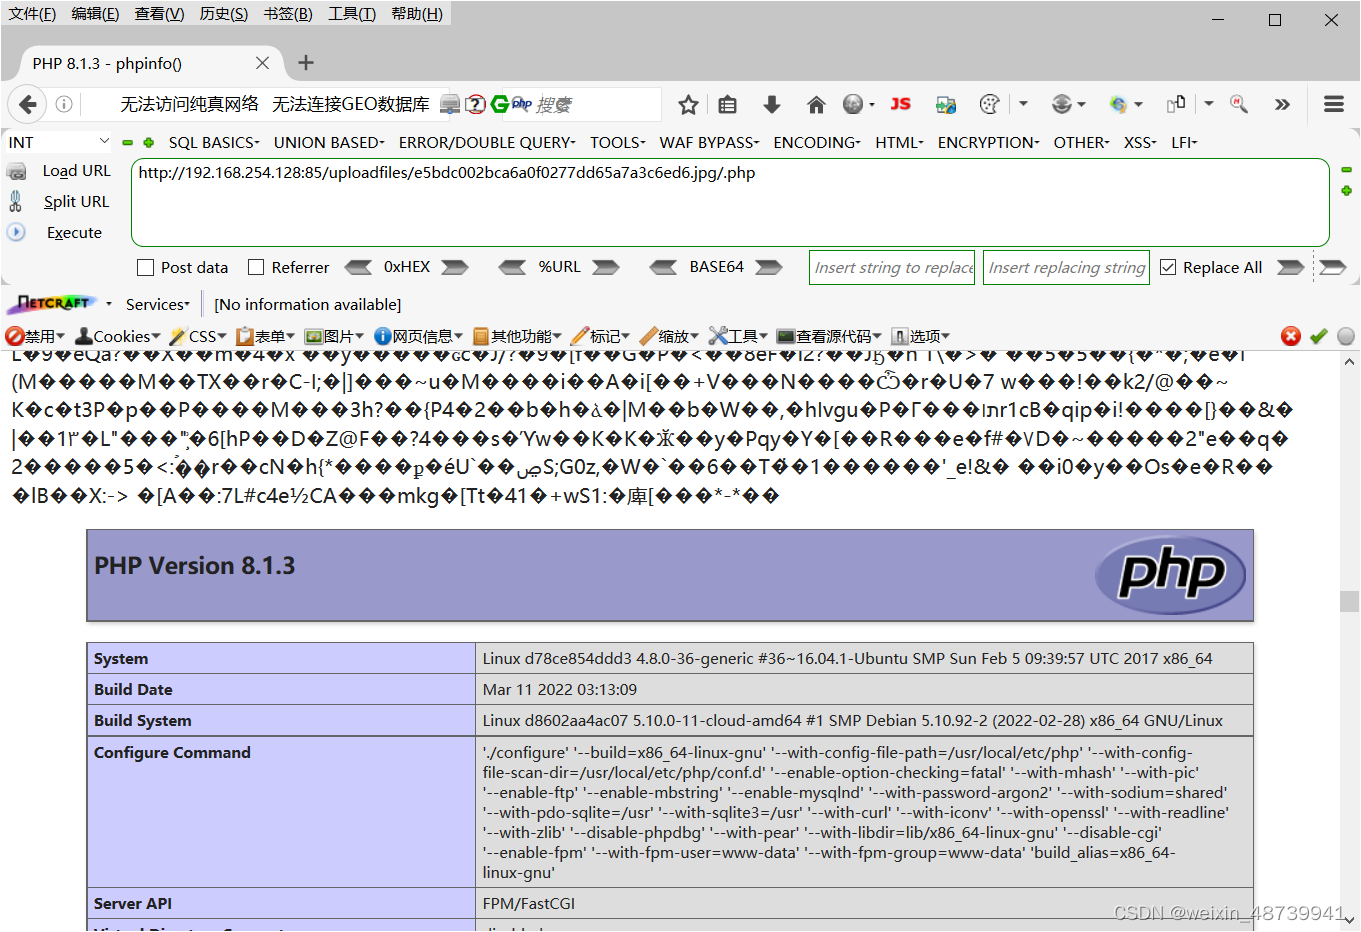Enable the Post data checkbox in HackBar
The image size is (1361, 932).
click(x=144, y=267)
